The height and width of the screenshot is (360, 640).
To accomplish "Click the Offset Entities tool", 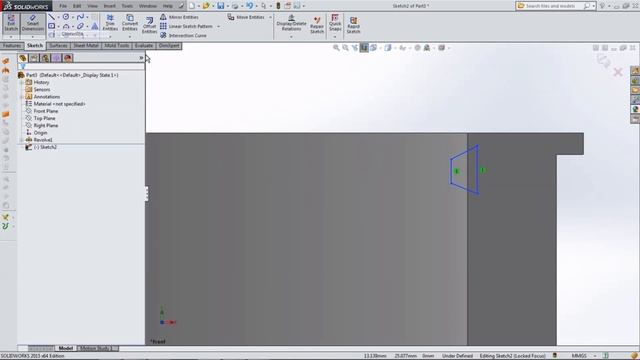I will pyautogui.click(x=149, y=25).
